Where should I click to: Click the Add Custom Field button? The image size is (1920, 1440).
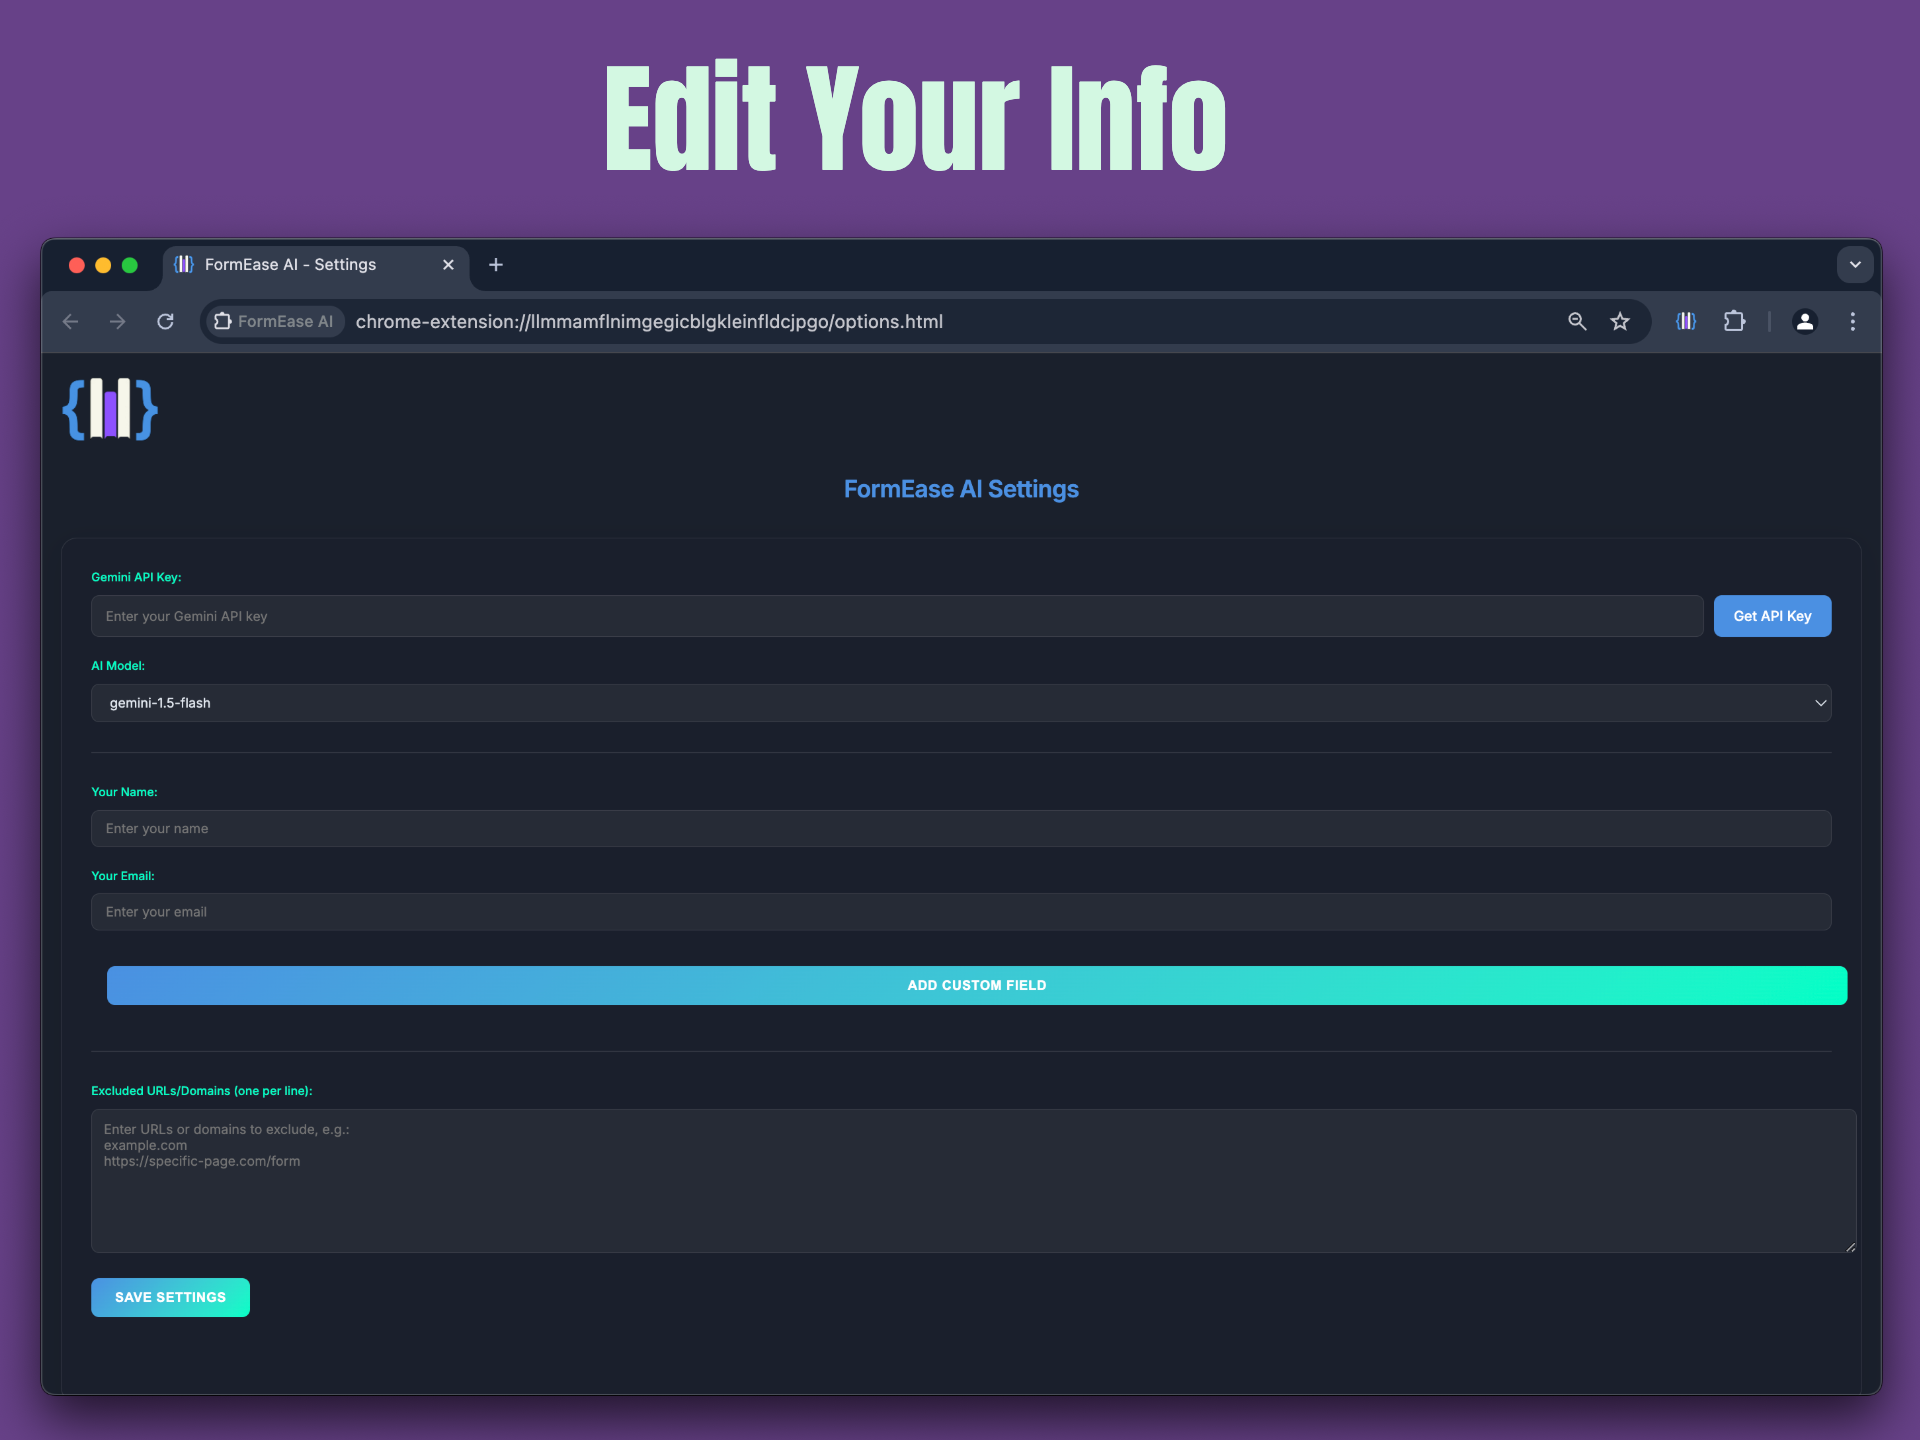977,985
